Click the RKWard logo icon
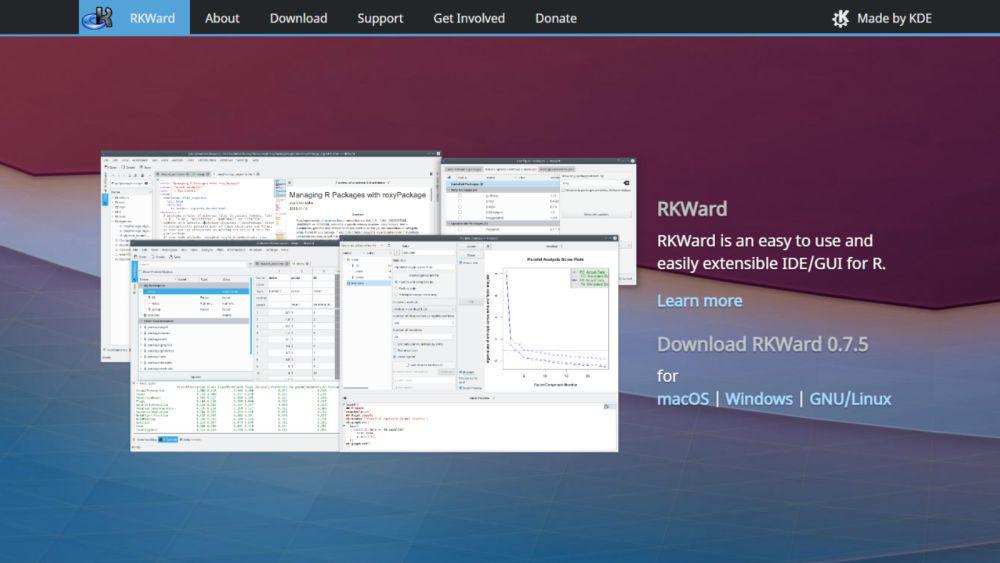The width and height of the screenshot is (1000, 563). click(98, 17)
